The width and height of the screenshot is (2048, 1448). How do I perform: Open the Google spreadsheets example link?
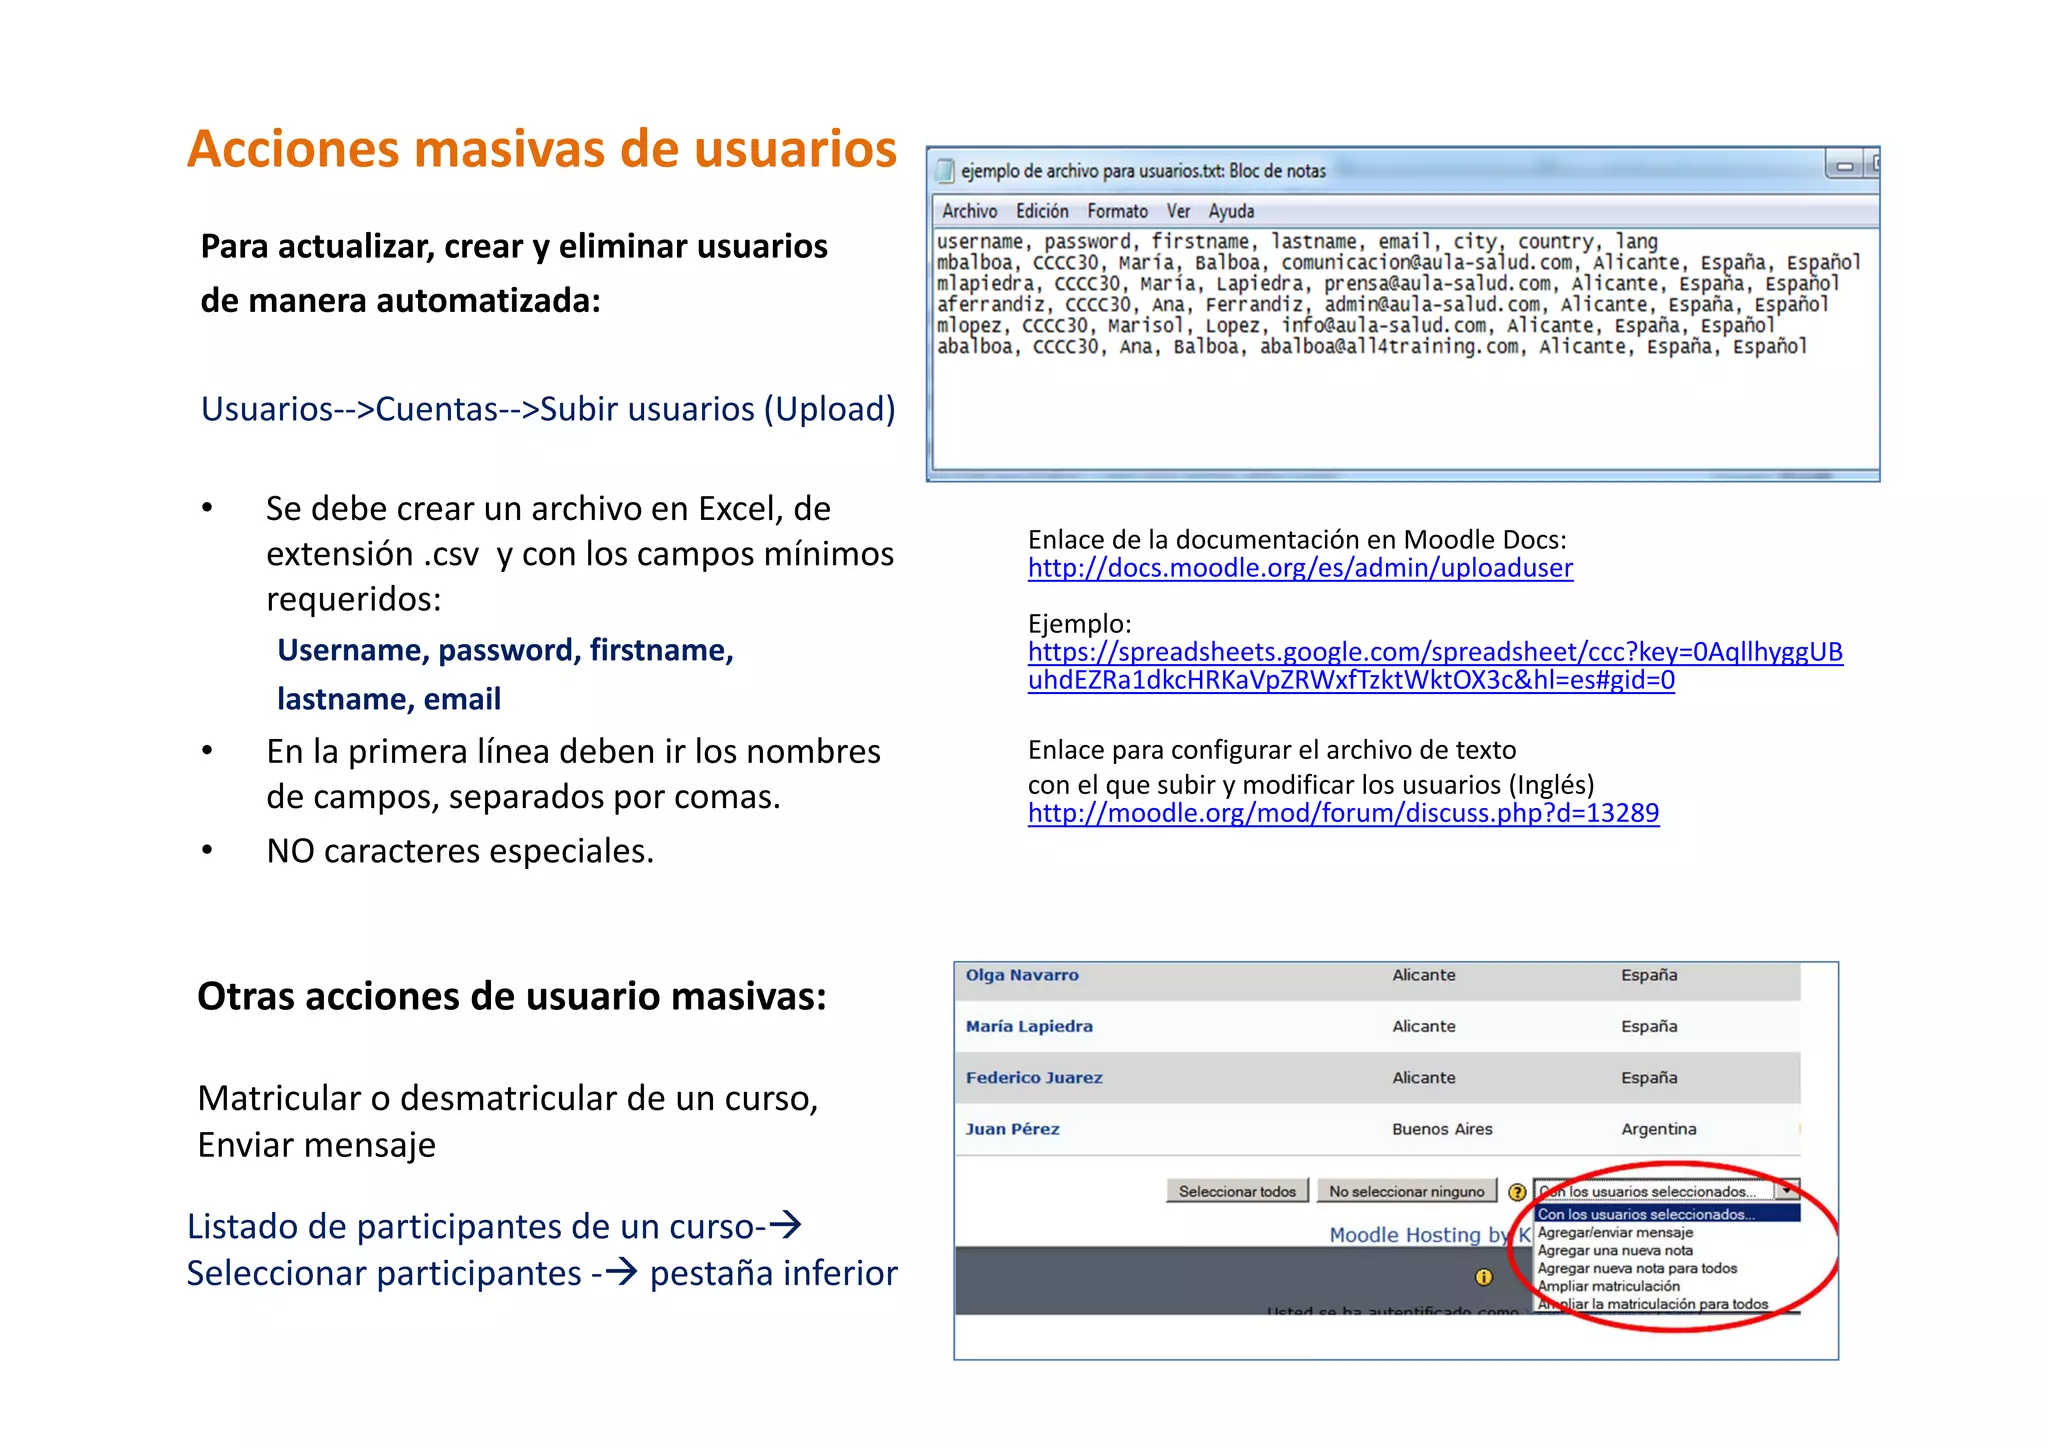click(x=1435, y=666)
